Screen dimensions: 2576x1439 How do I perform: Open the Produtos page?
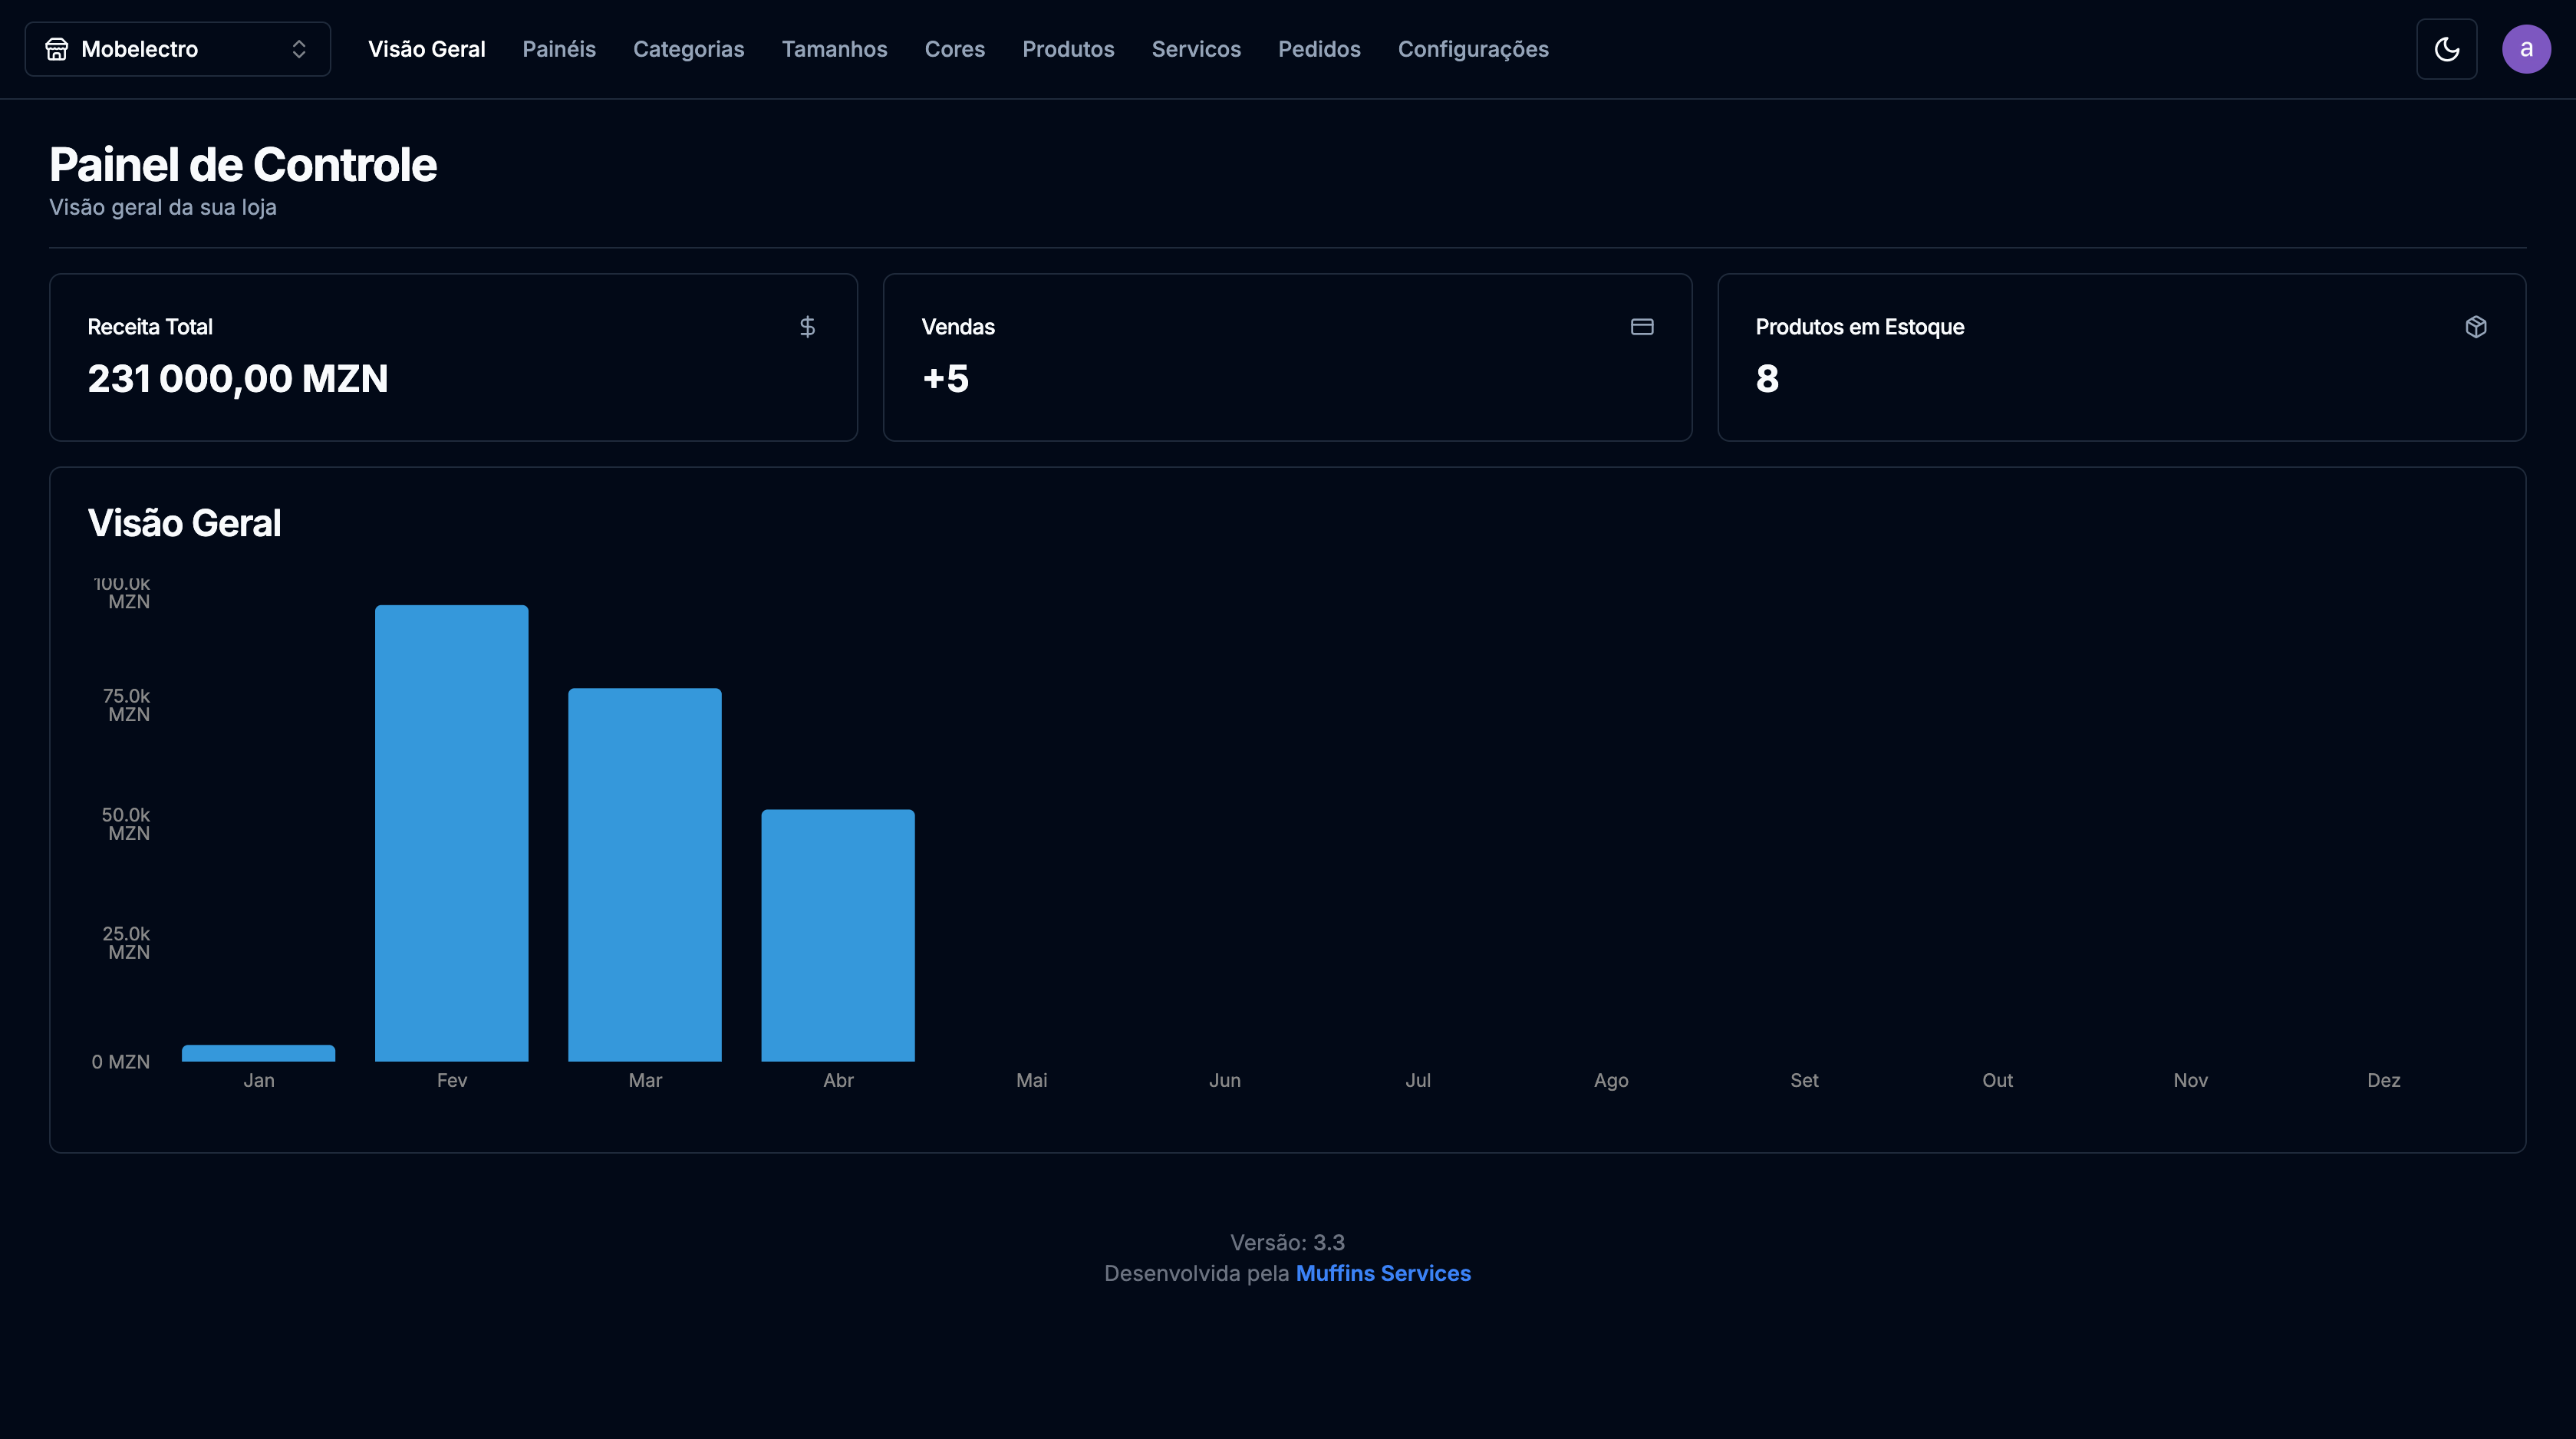click(x=1067, y=49)
